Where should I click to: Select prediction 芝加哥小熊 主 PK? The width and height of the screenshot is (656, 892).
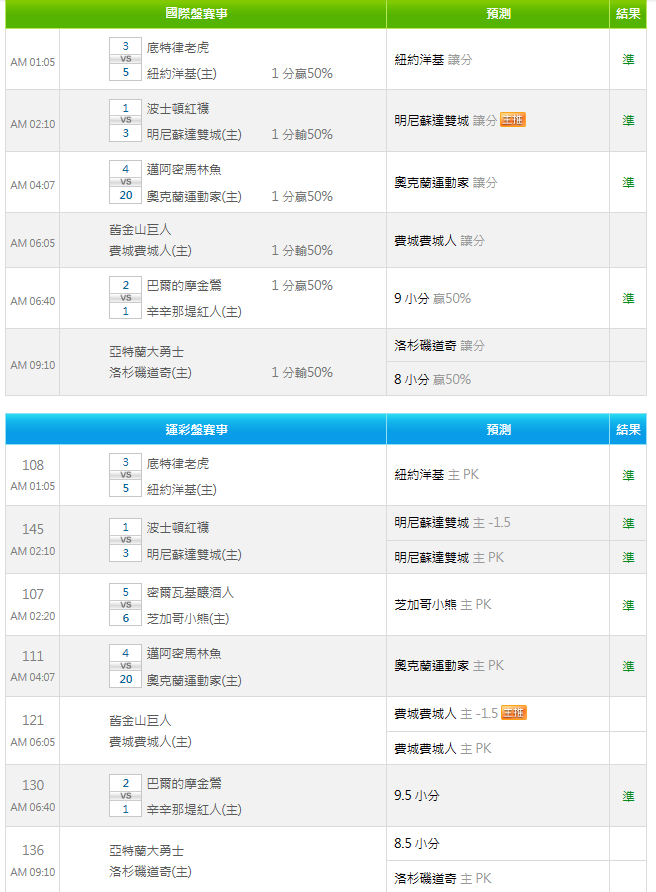pos(443,605)
